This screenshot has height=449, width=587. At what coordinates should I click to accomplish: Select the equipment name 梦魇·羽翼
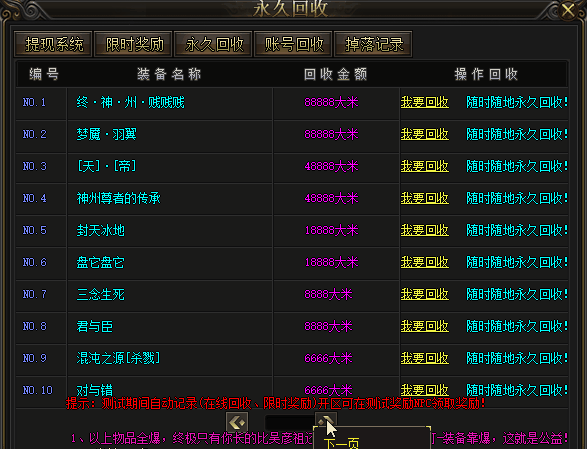coord(107,134)
